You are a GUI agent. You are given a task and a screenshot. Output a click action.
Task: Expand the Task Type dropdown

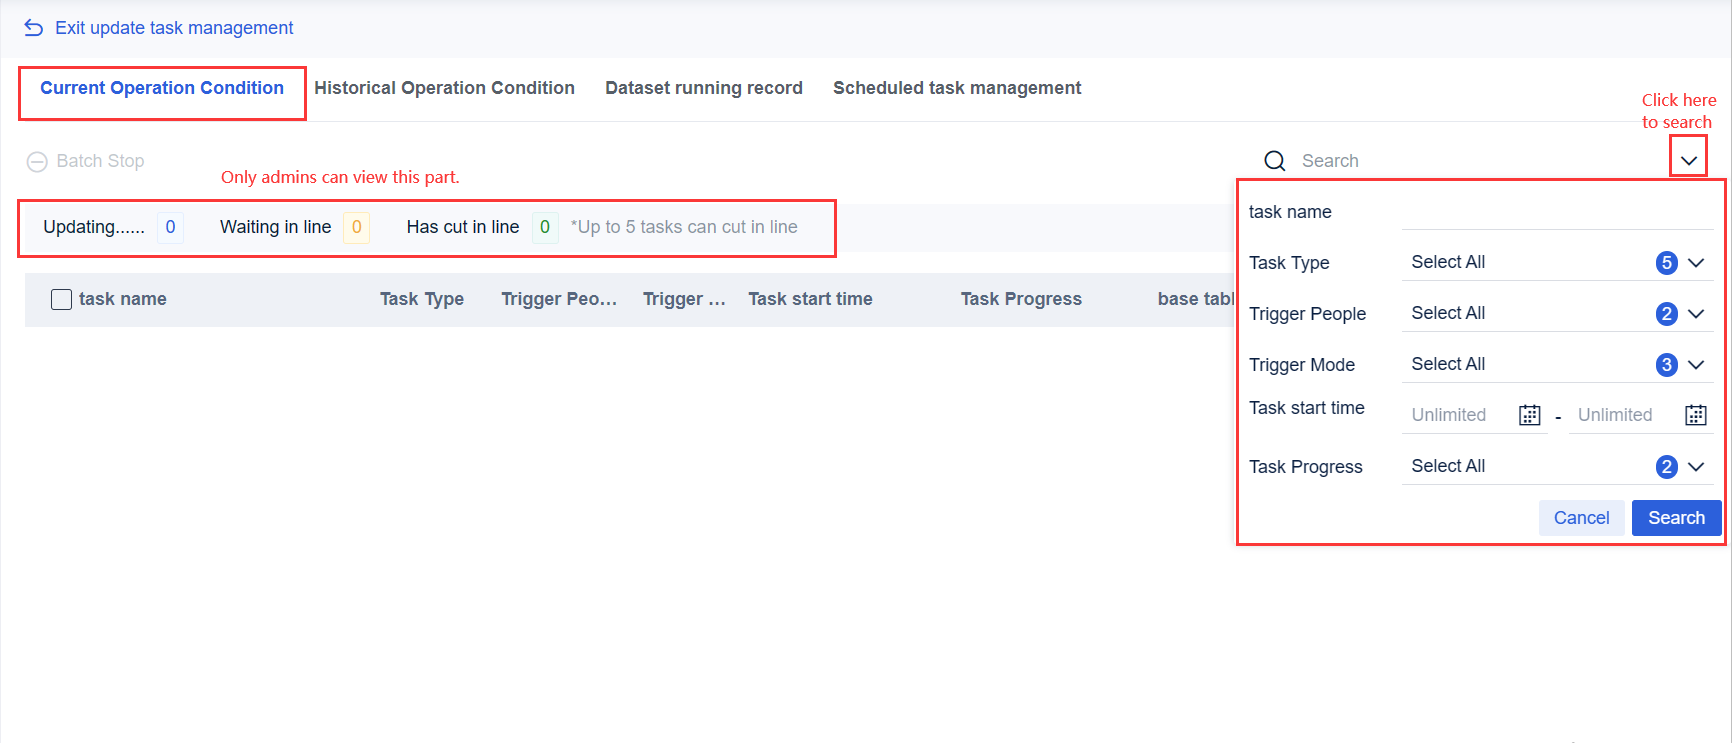point(1696,263)
